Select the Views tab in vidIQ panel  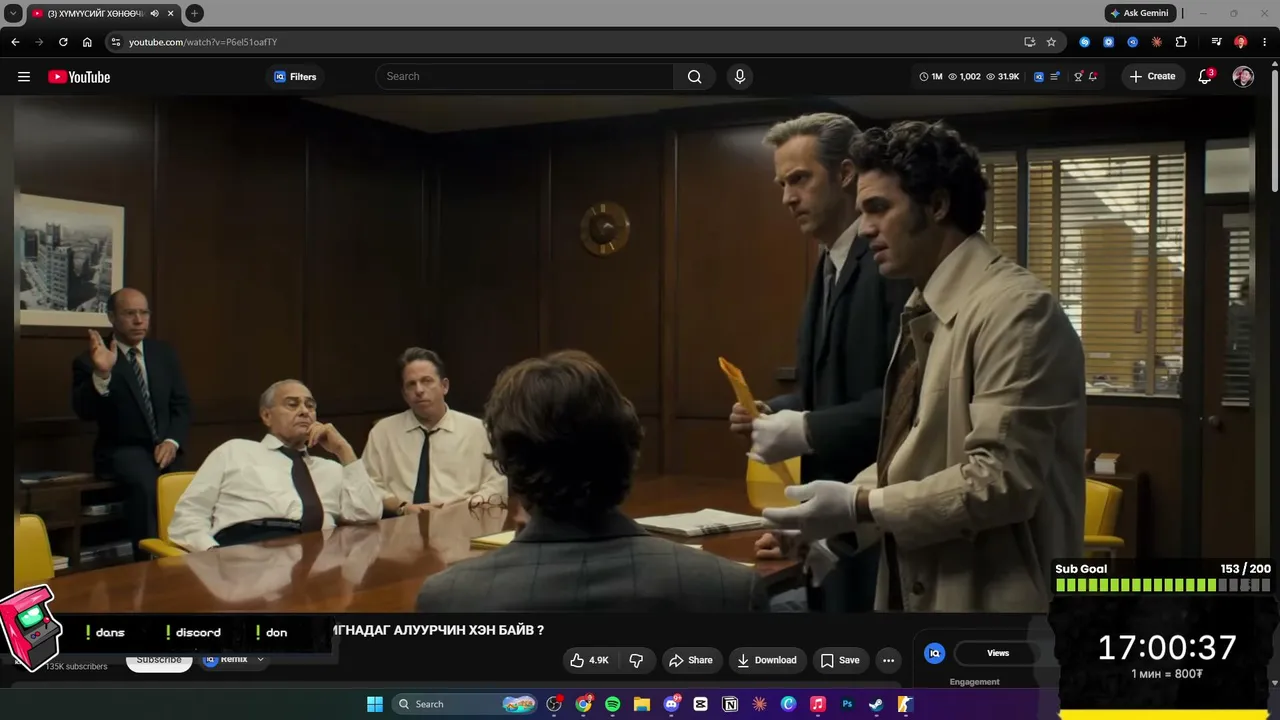[998, 653]
